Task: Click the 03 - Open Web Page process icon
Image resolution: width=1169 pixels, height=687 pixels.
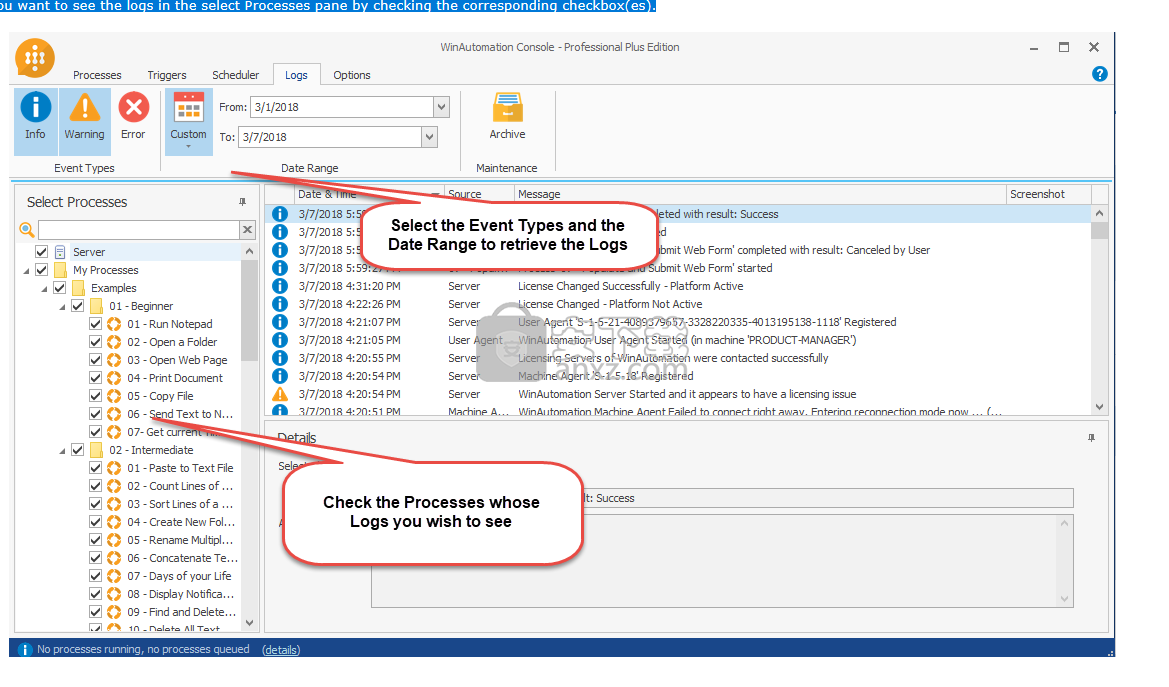Action: click(x=114, y=360)
